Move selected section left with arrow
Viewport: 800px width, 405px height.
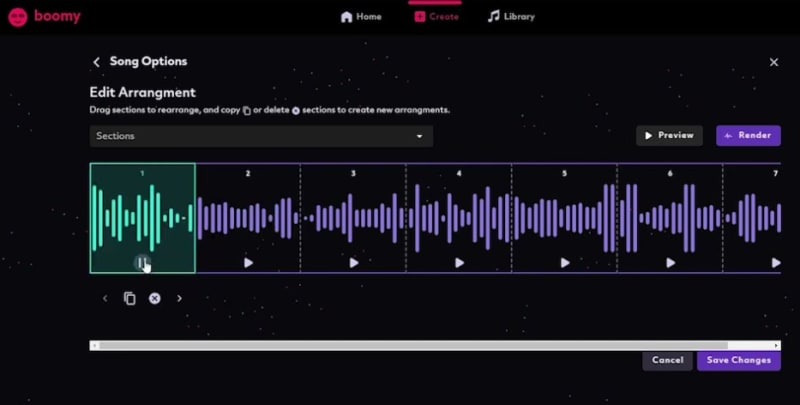point(105,298)
